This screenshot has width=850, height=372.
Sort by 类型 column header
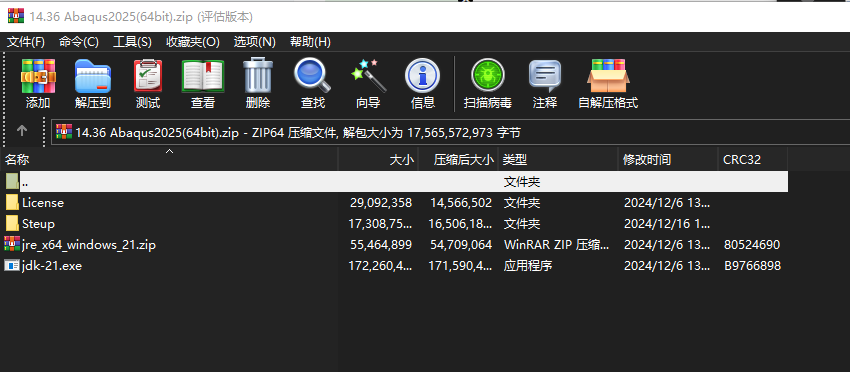pos(558,159)
